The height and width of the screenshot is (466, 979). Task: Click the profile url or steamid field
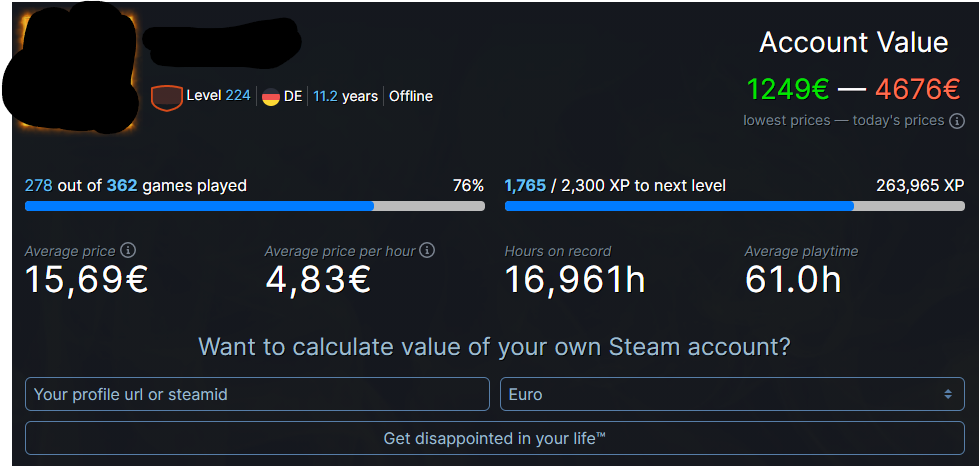click(257, 394)
